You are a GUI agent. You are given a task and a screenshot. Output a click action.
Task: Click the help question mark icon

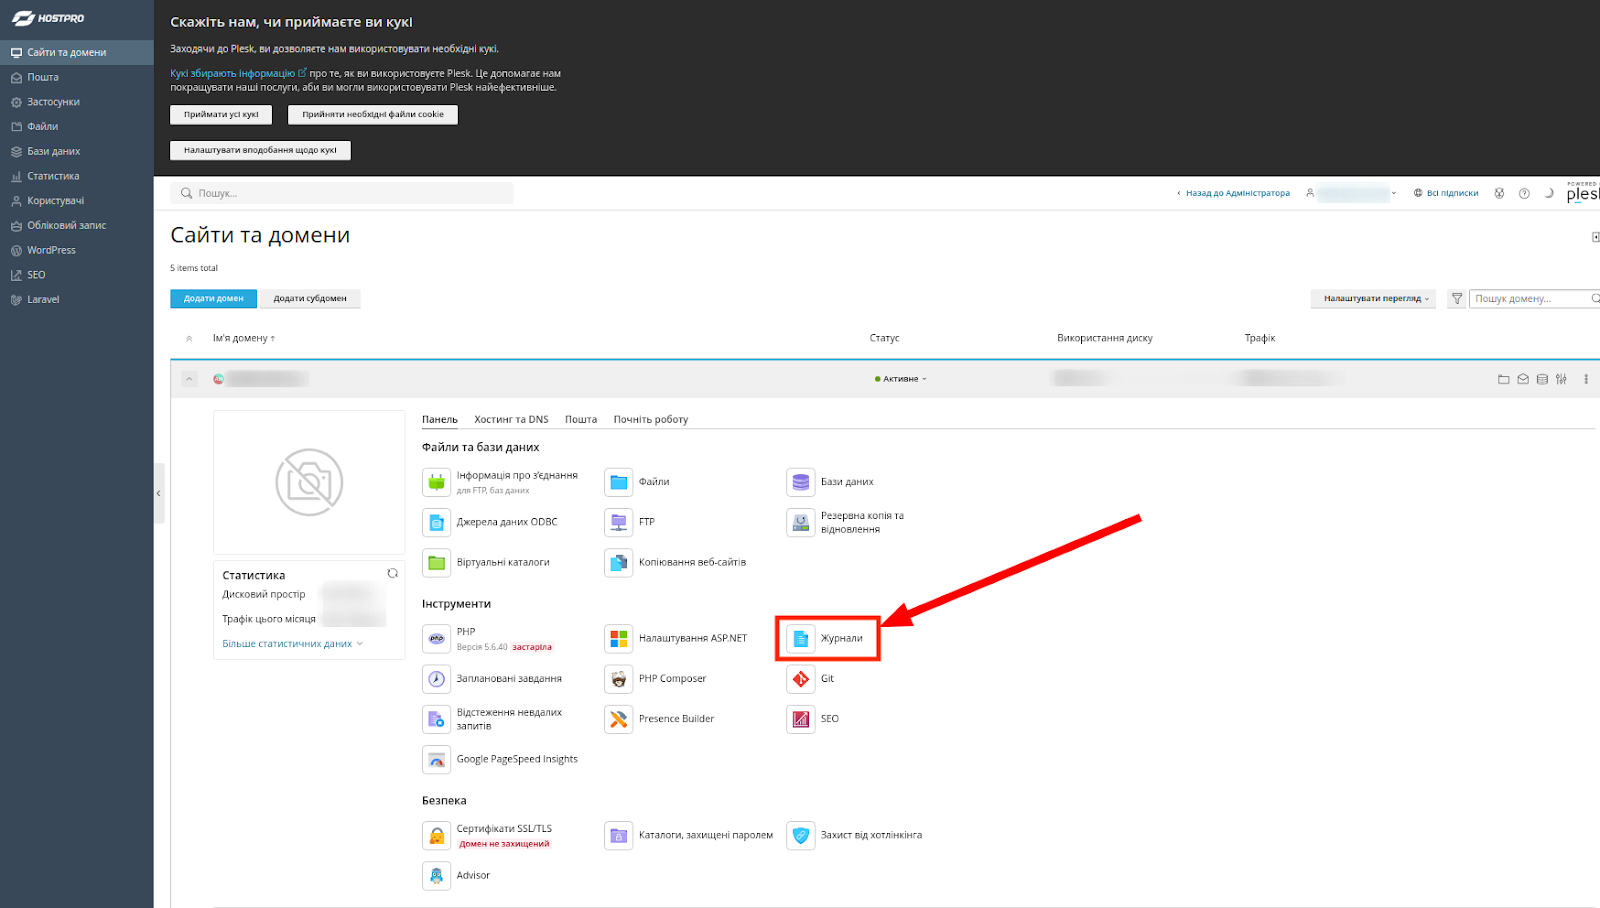[x=1524, y=193]
